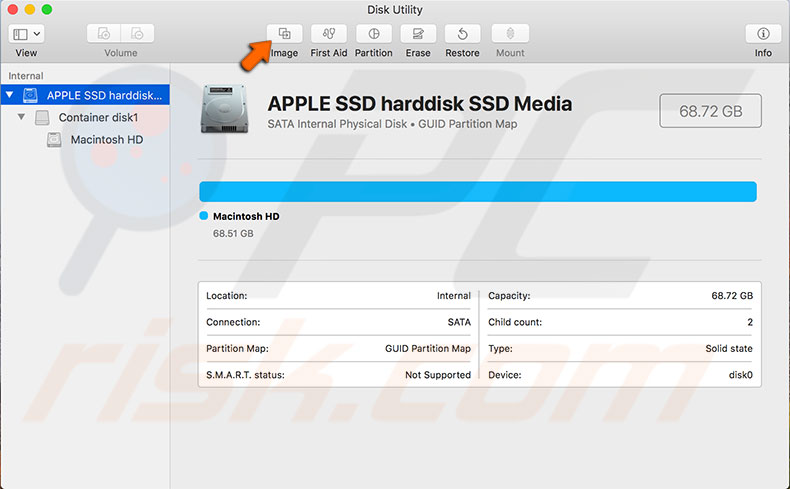Screen dimensions: 790x489
Task: Run First Aid on the disk
Action: [329, 34]
